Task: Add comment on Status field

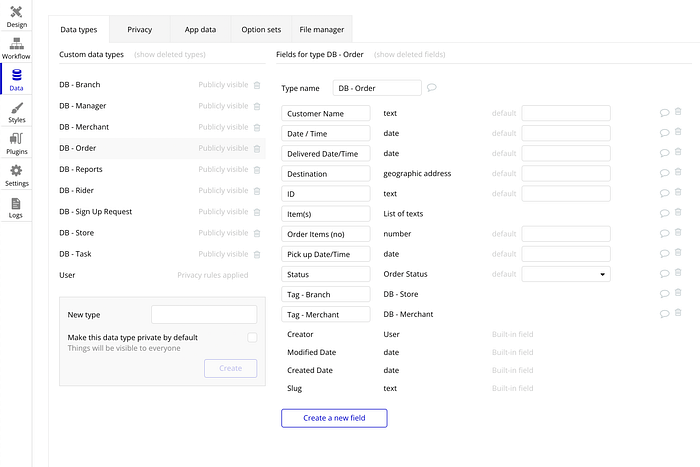Action: pyautogui.click(x=664, y=273)
